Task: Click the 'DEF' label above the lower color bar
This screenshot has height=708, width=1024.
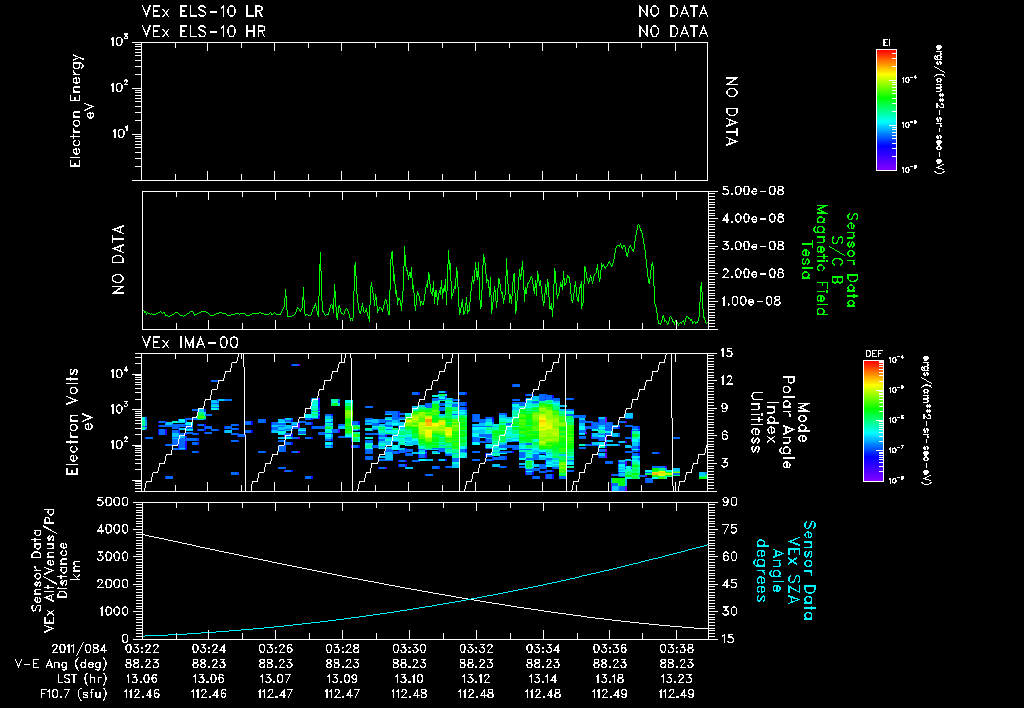Action: click(x=873, y=354)
